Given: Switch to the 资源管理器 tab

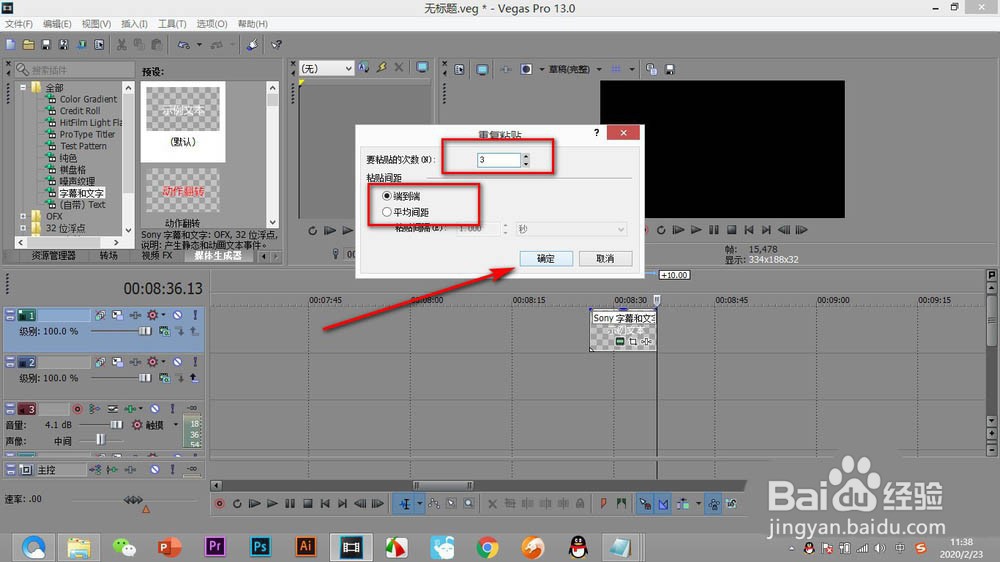Looking at the screenshot, I should point(54,255).
